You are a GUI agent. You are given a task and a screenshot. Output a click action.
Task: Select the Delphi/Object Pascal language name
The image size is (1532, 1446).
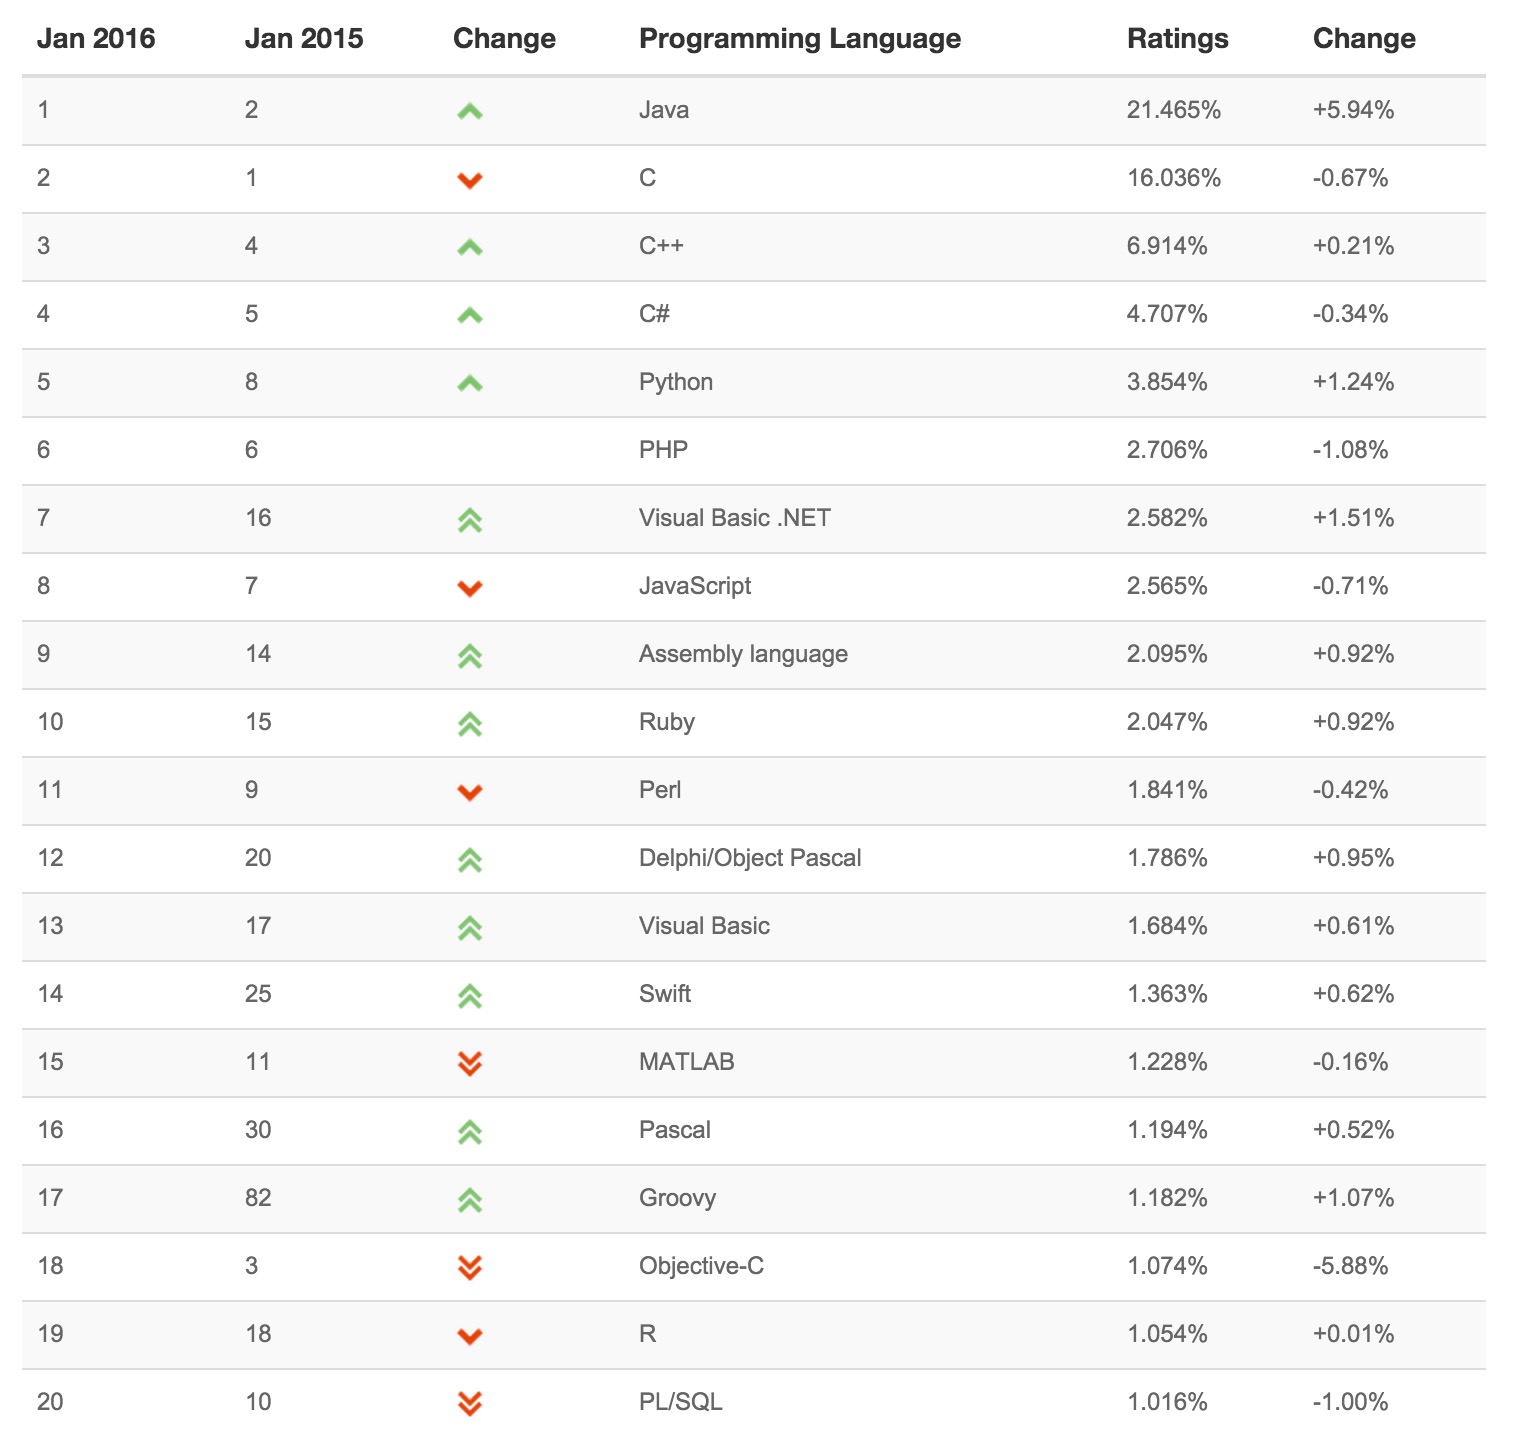click(x=750, y=858)
